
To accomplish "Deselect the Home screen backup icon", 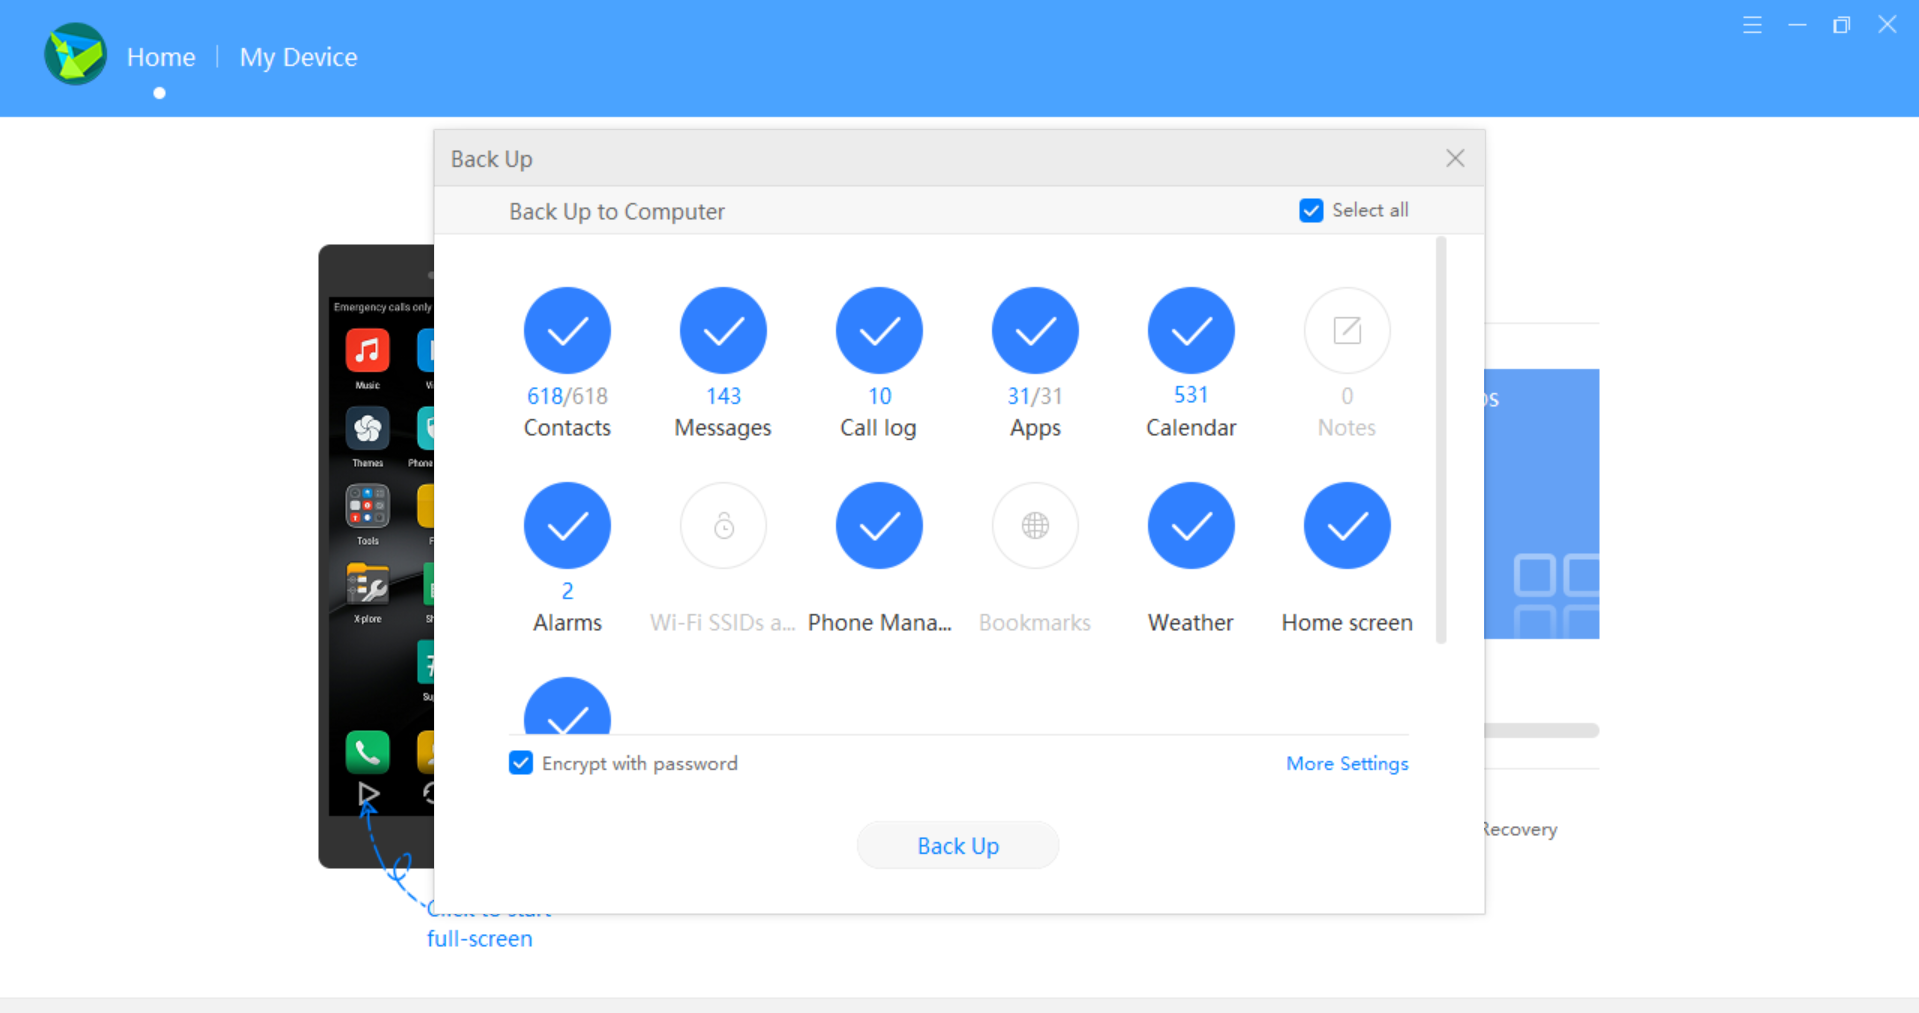I will coord(1347,525).
